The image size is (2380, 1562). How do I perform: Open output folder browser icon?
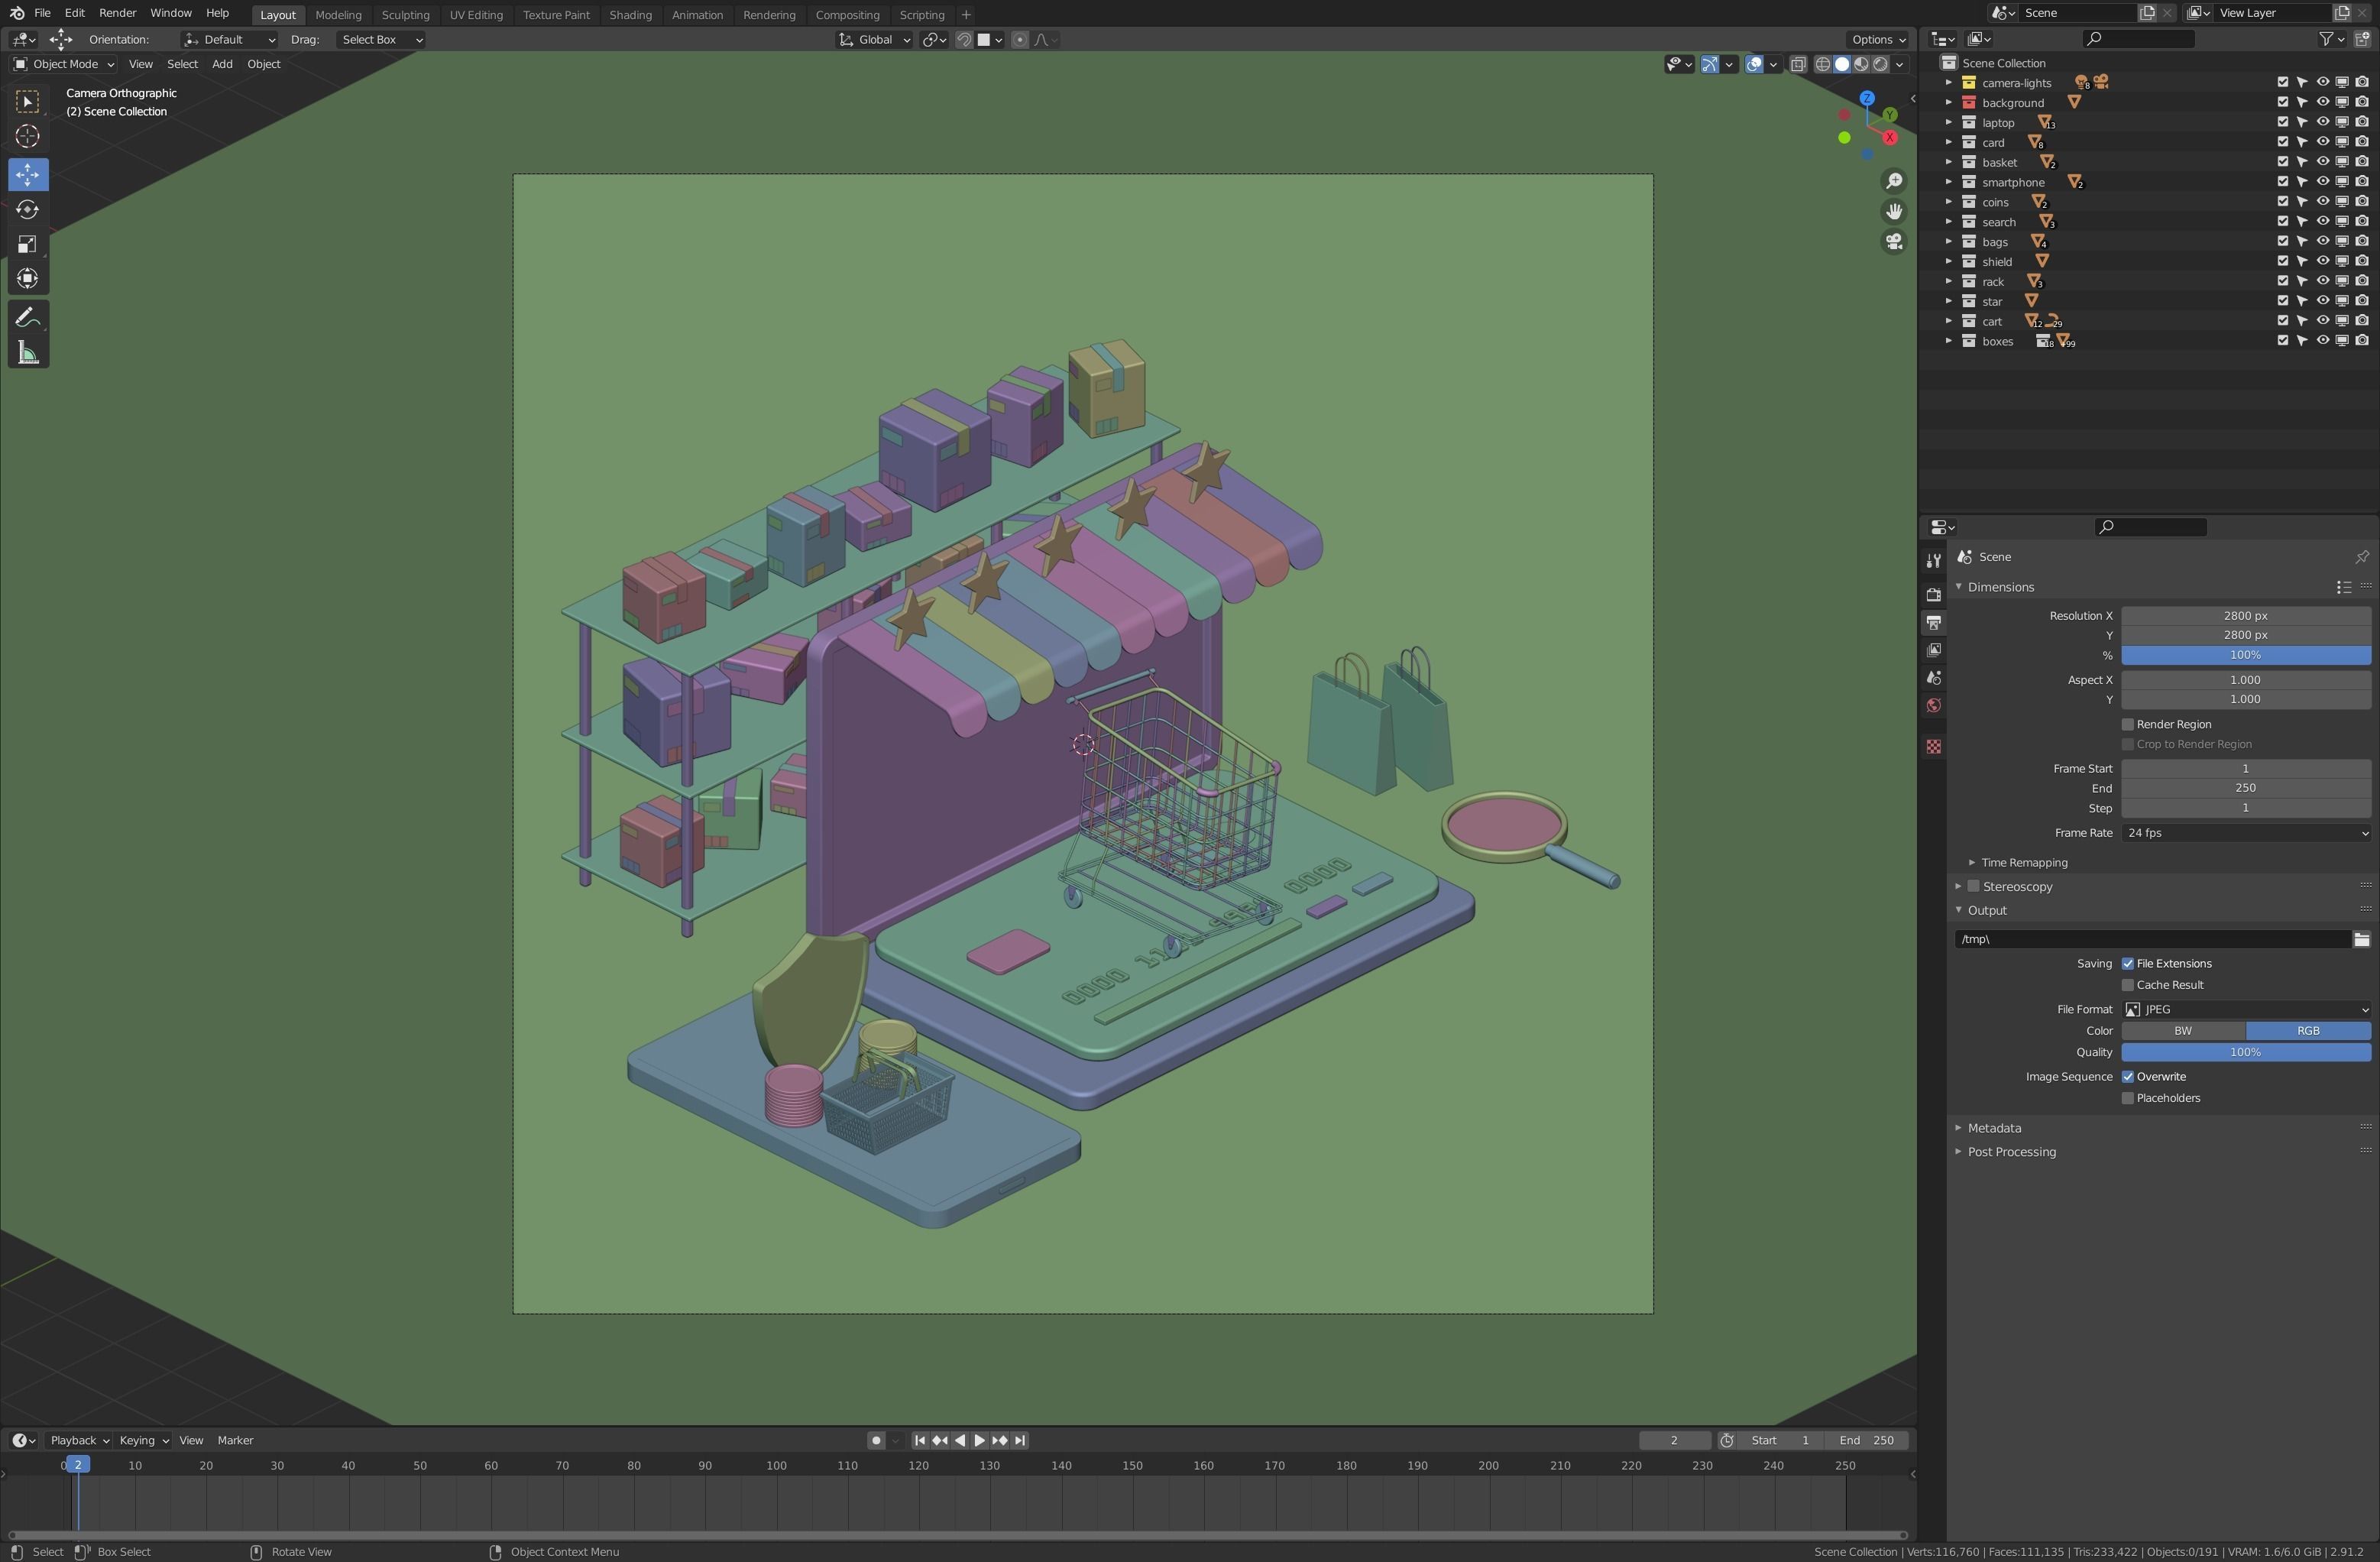pyautogui.click(x=2361, y=939)
